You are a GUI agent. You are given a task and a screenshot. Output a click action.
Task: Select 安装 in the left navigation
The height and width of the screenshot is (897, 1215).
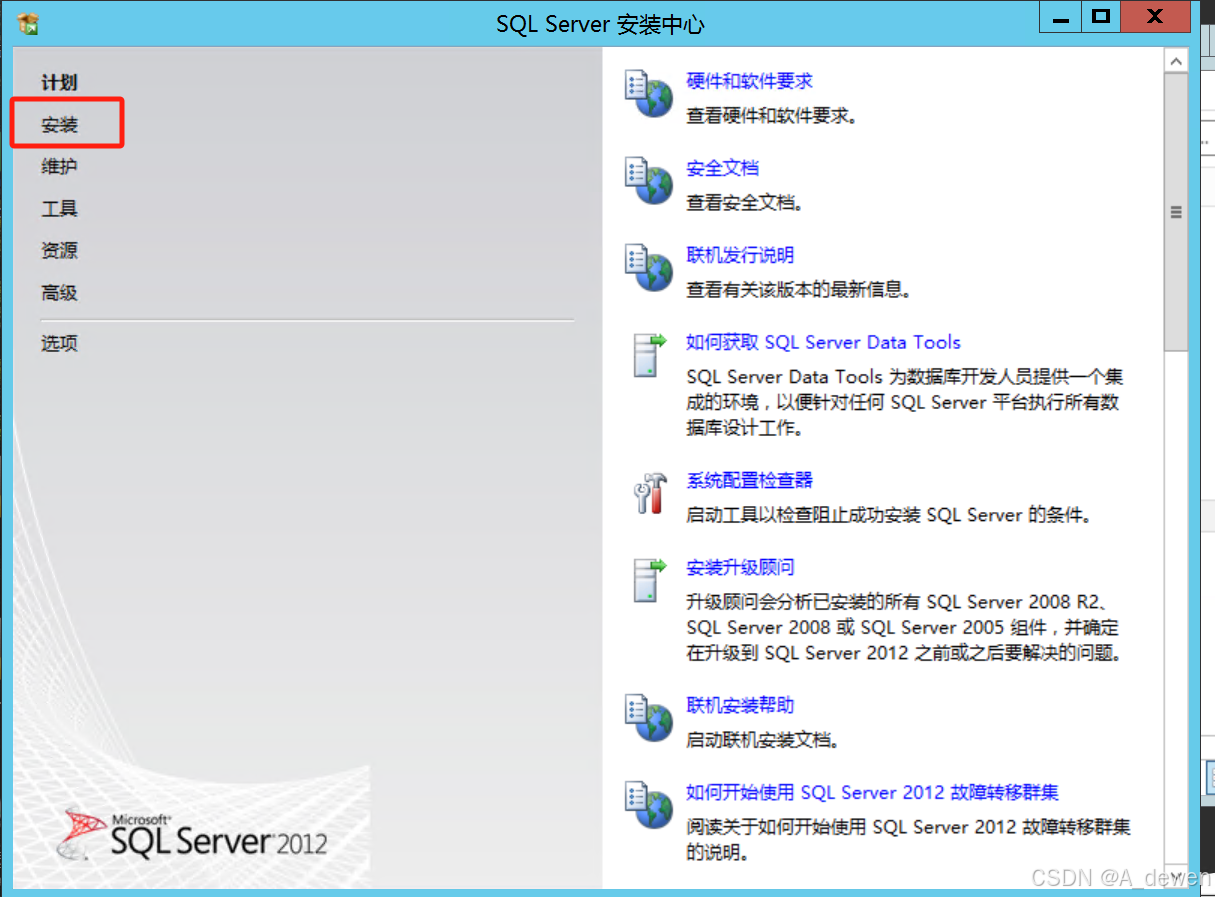pyautogui.click(x=59, y=125)
